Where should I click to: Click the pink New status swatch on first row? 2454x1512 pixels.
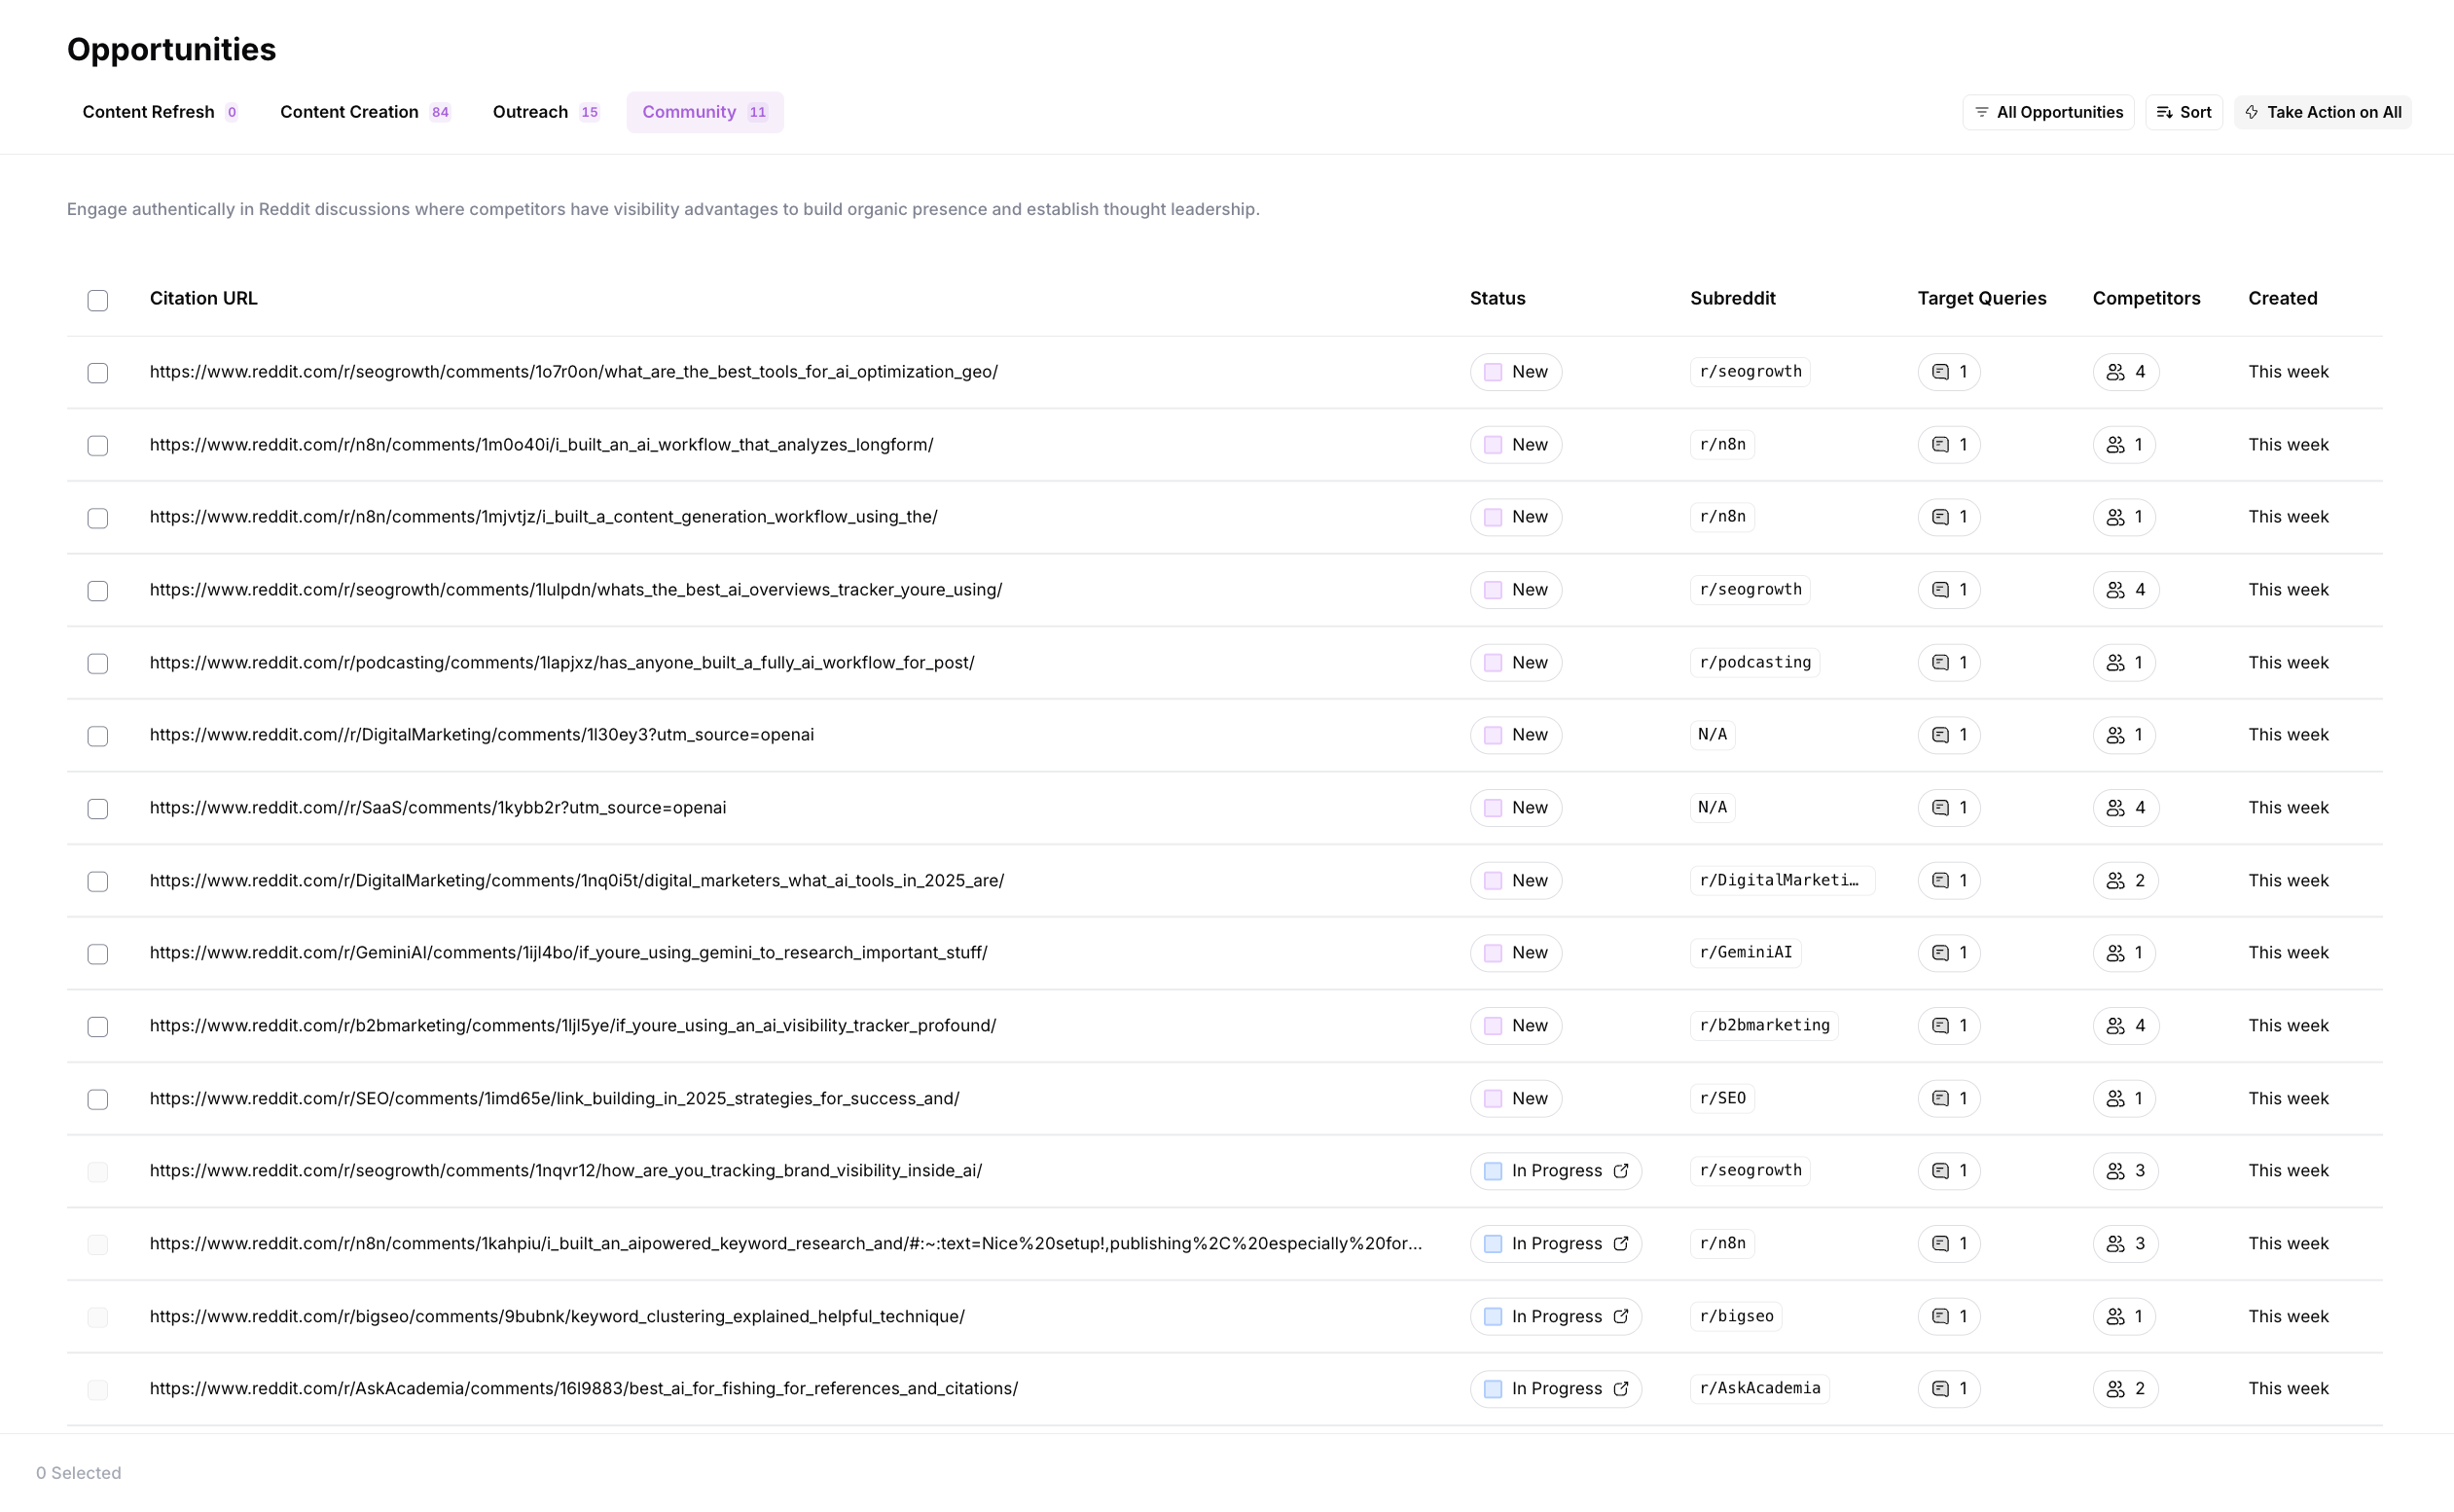tap(1493, 372)
